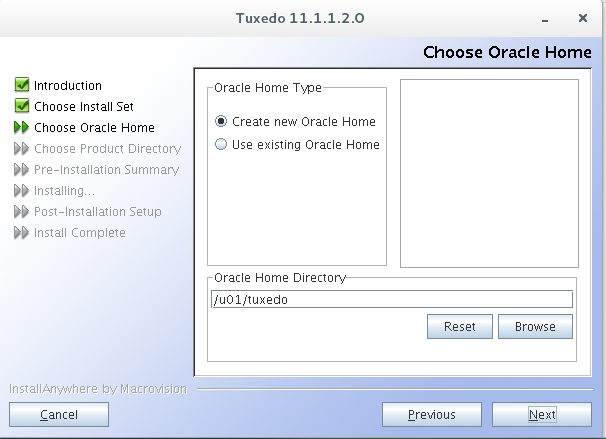This screenshot has height=439, width=606.
Task: Click gray arrow icon beside Choose Product Directory
Action: coord(21,148)
